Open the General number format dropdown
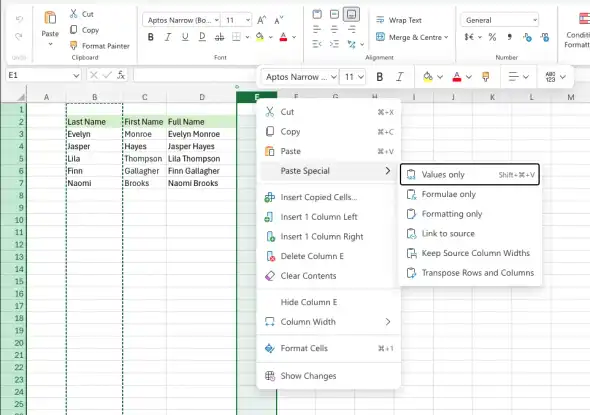The image size is (590, 415). [500, 20]
